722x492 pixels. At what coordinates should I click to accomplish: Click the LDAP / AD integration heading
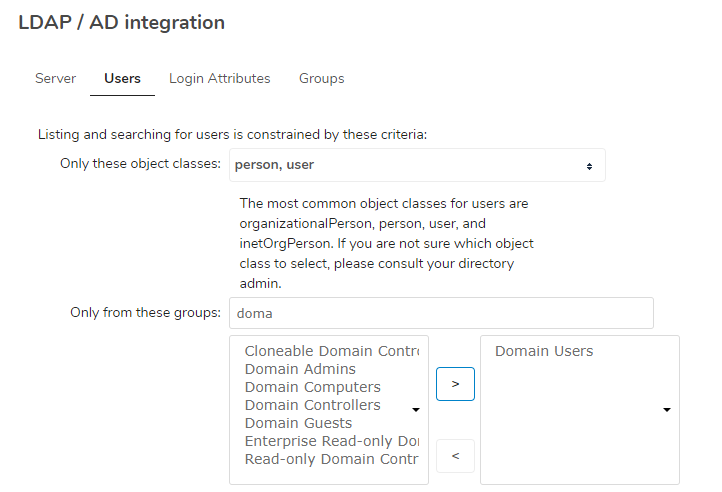(122, 22)
